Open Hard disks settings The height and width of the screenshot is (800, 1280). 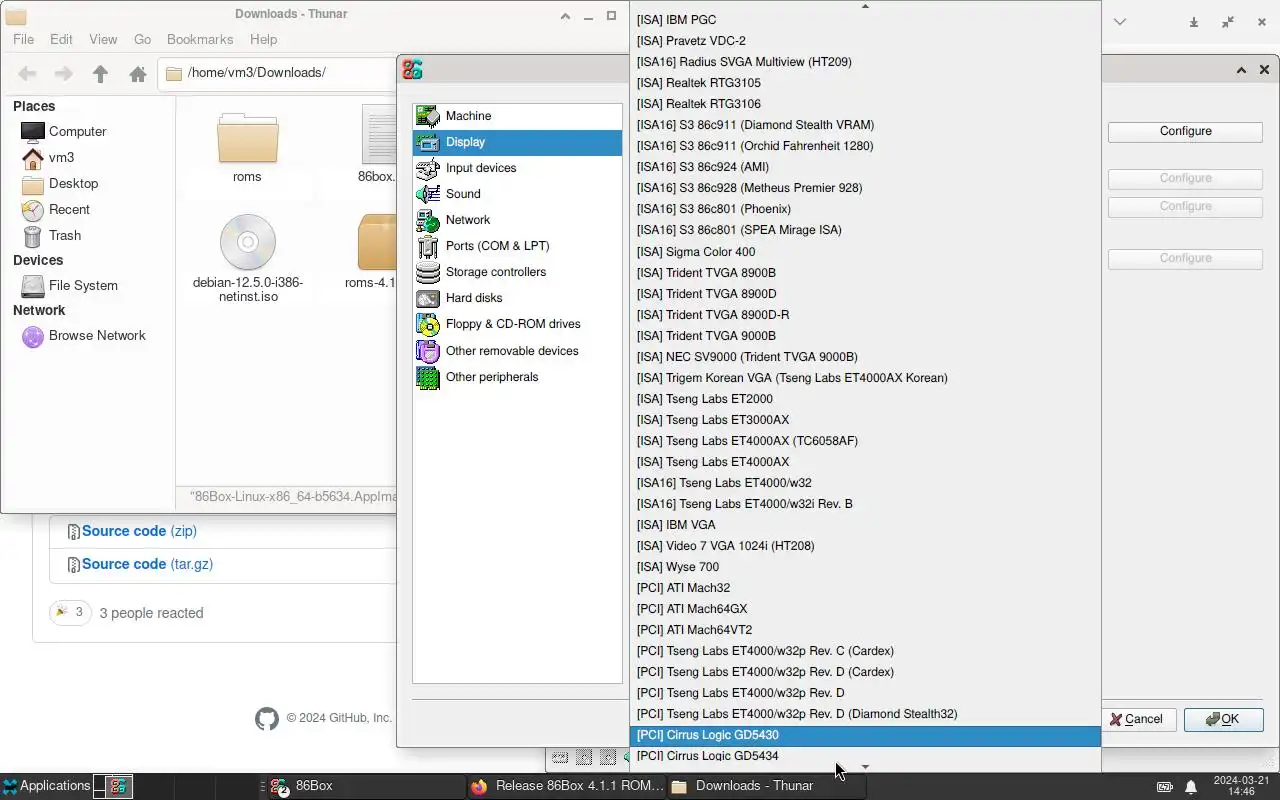[517, 298]
